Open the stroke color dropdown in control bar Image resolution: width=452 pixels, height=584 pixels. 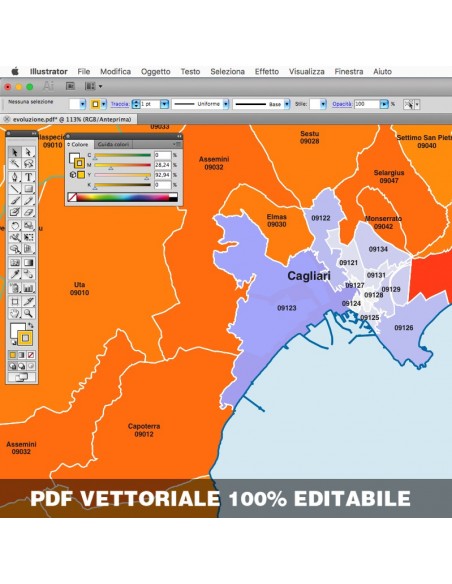coord(104,104)
